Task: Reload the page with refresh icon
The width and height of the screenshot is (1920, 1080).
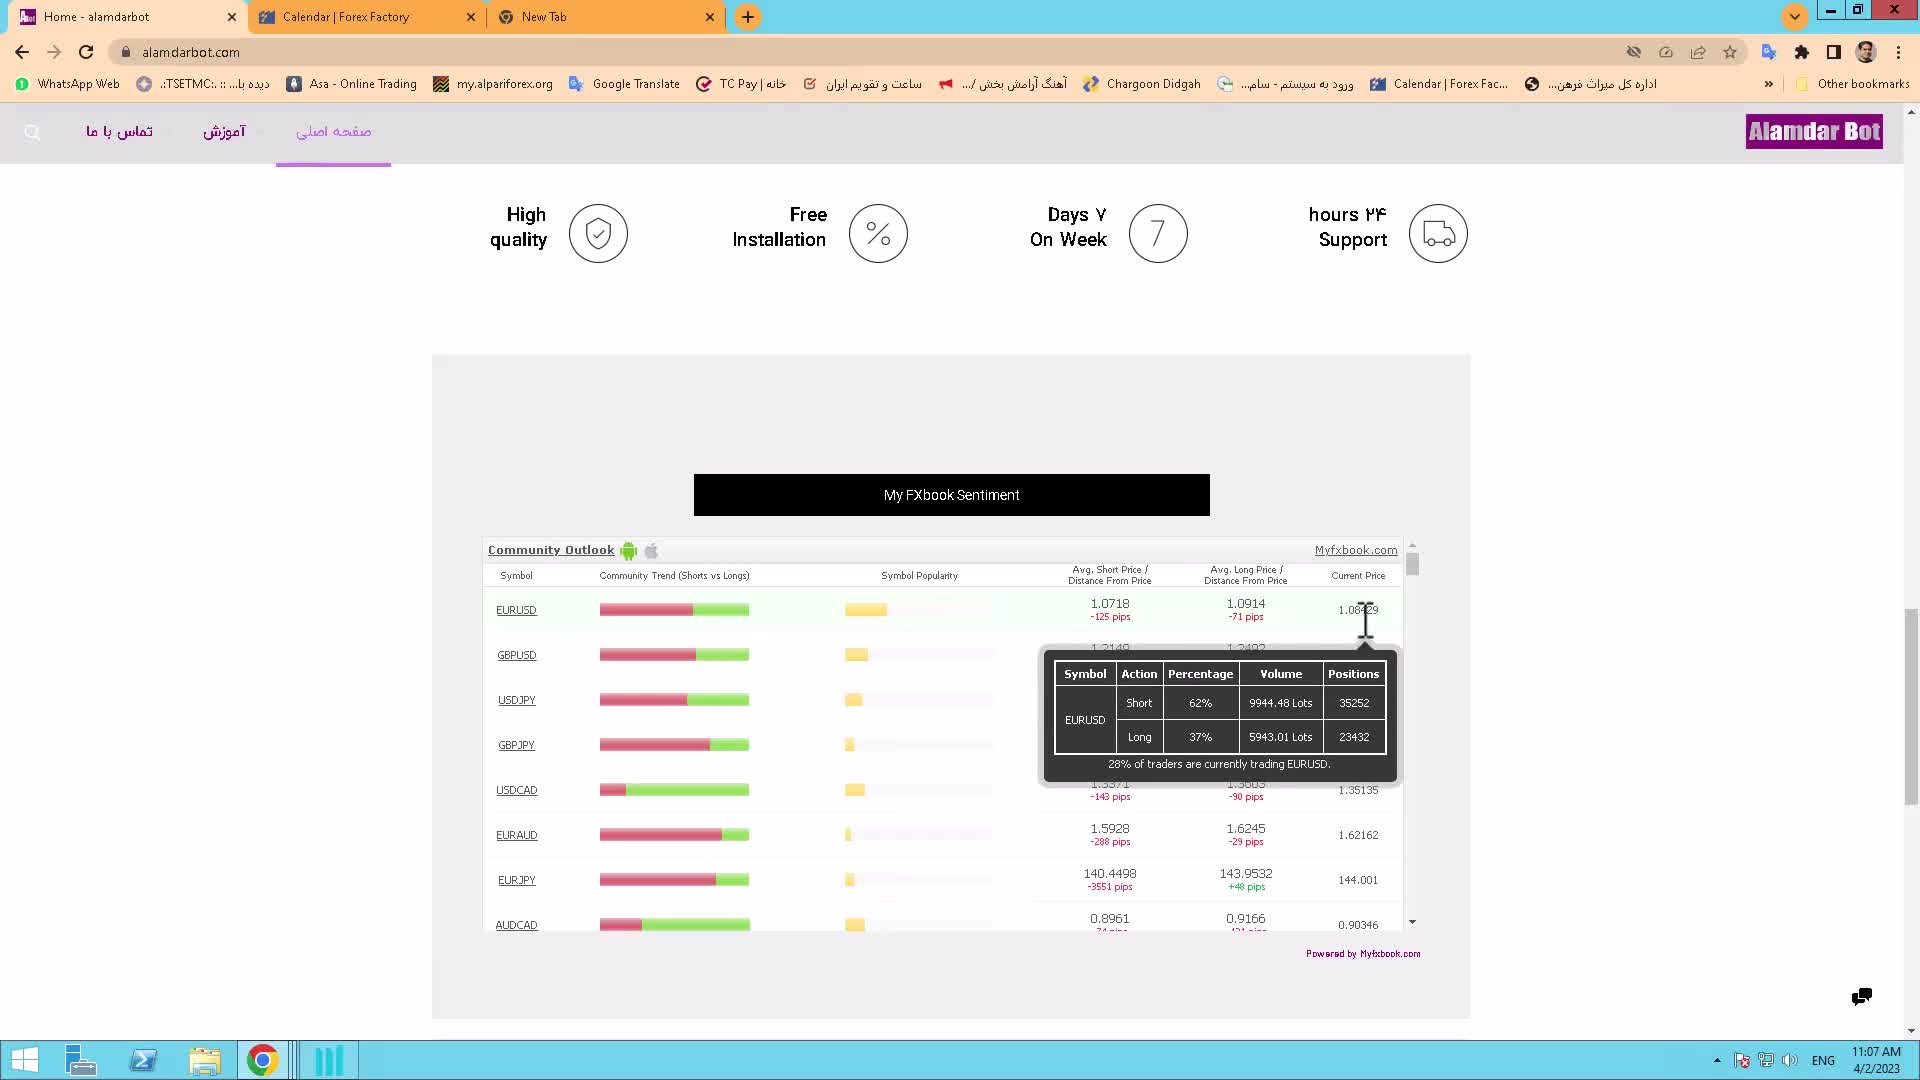Action: [86, 52]
